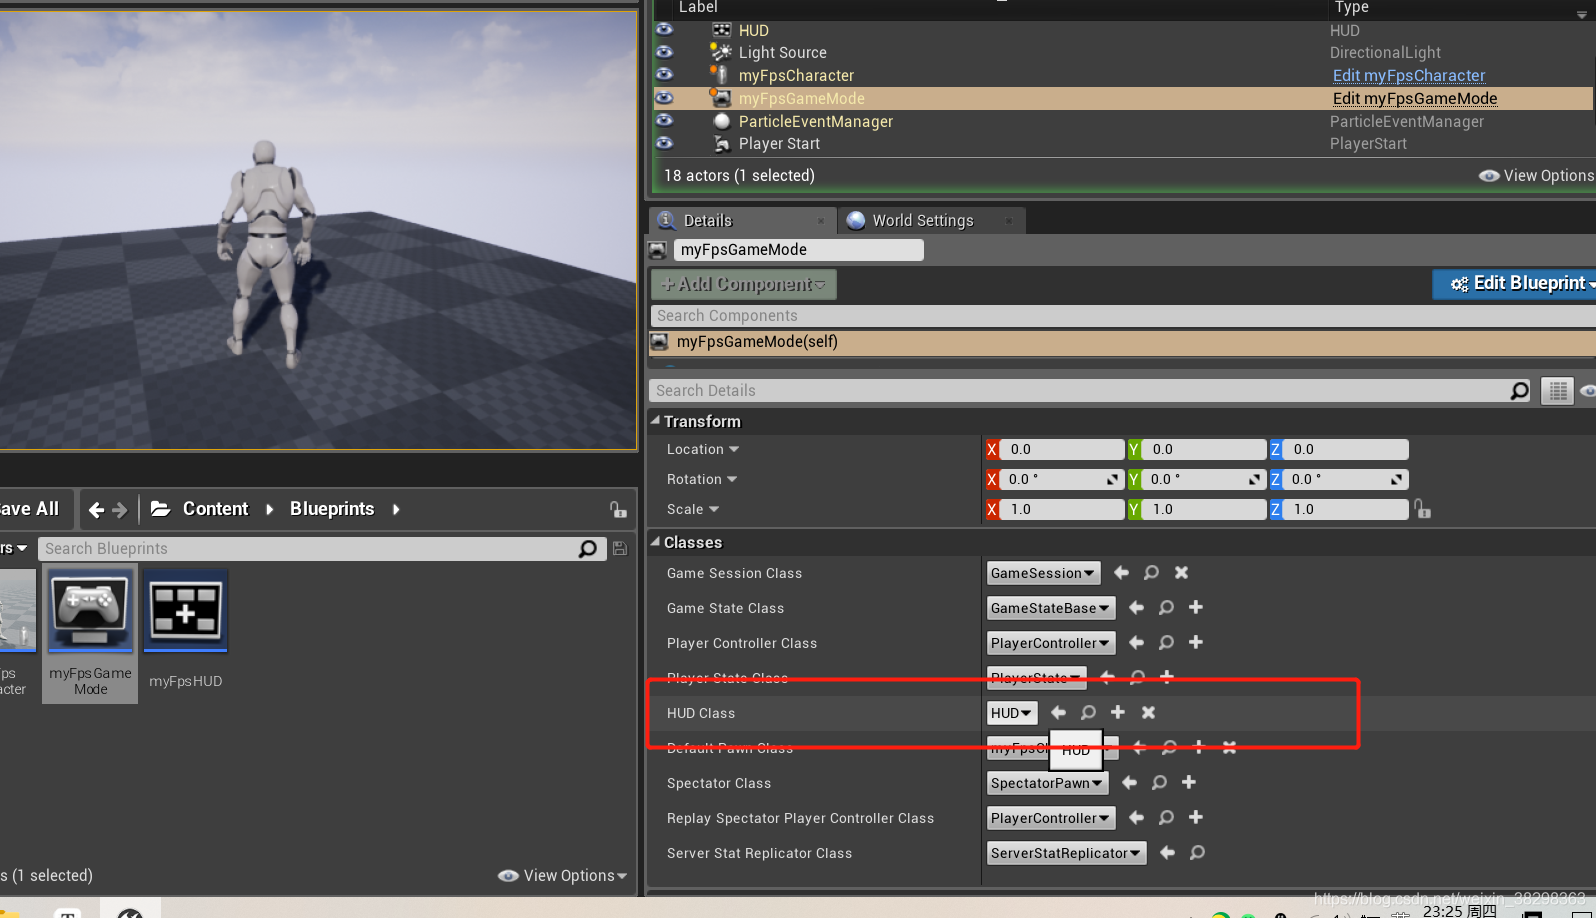Image resolution: width=1596 pixels, height=918 pixels.
Task: Use selected asset for Player Controller Class
Action: [1136, 643]
